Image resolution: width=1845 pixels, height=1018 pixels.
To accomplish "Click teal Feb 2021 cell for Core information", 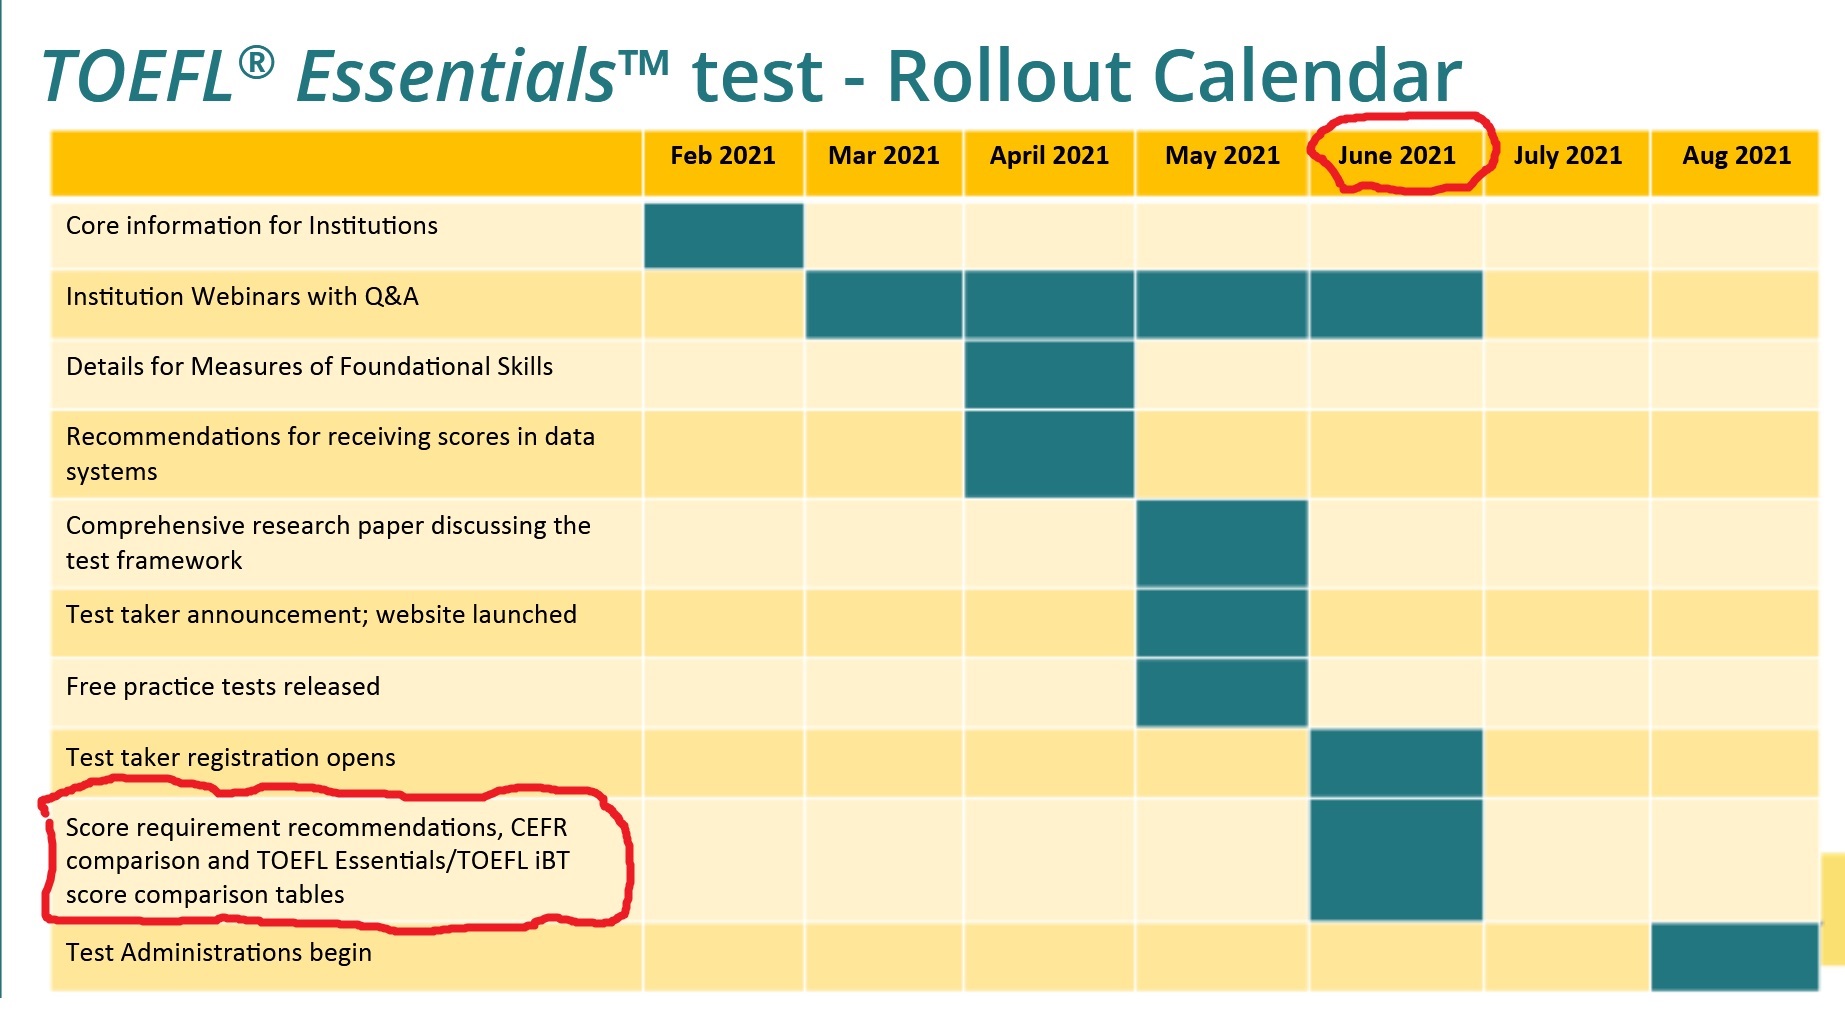I will pyautogui.click(x=724, y=236).
